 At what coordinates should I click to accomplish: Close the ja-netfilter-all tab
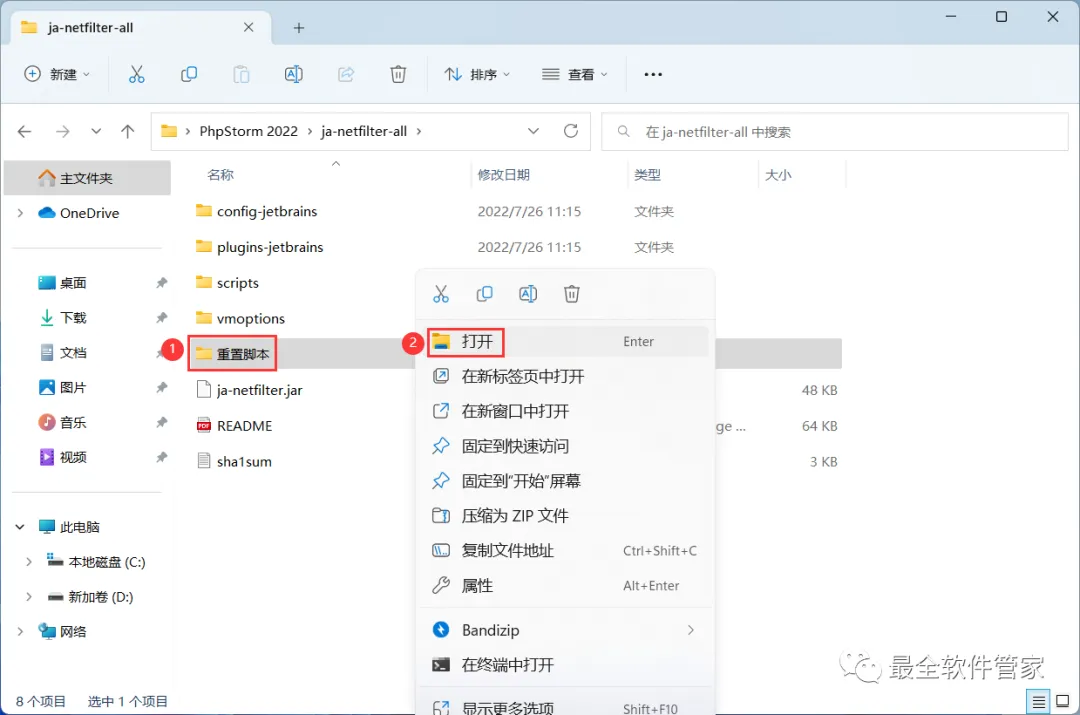(249, 28)
